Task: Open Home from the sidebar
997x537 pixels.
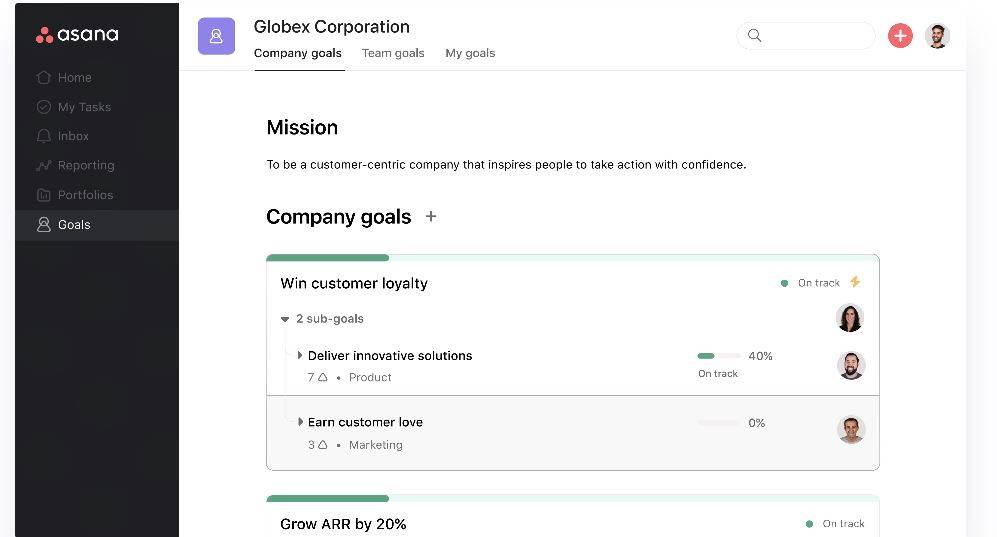Action: pos(64,78)
